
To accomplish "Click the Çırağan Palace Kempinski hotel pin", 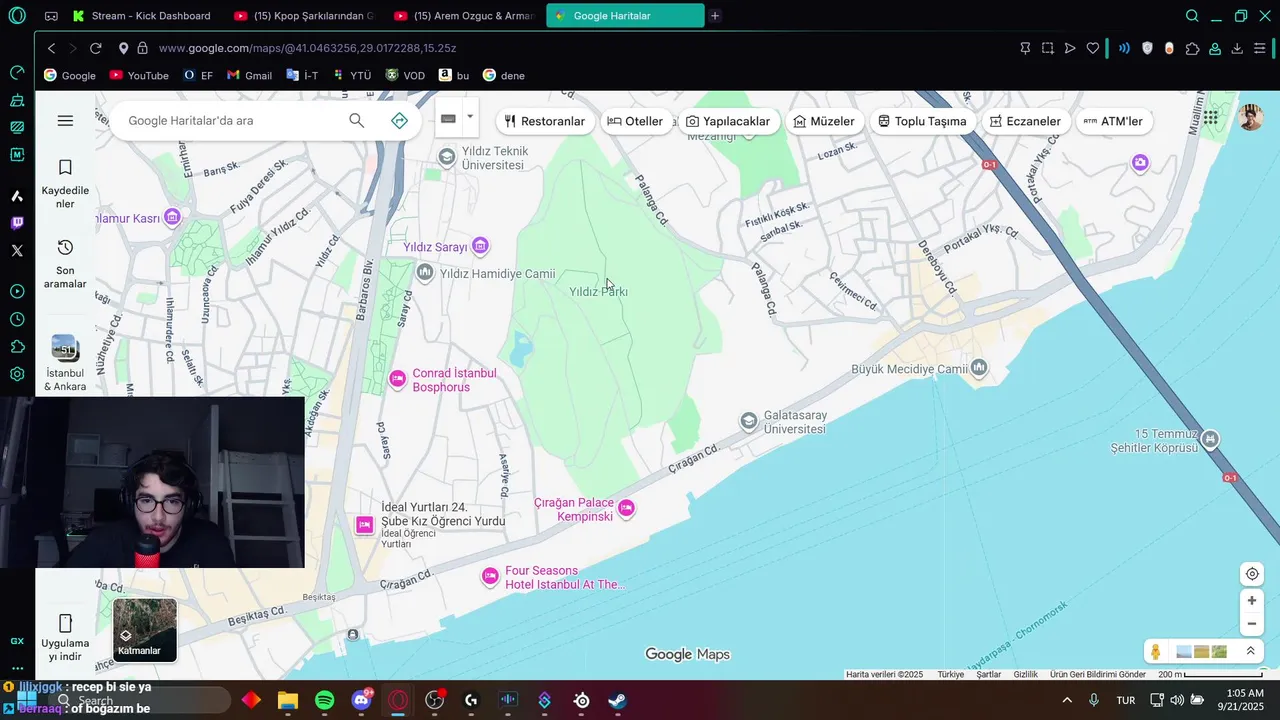I will coord(626,509).
